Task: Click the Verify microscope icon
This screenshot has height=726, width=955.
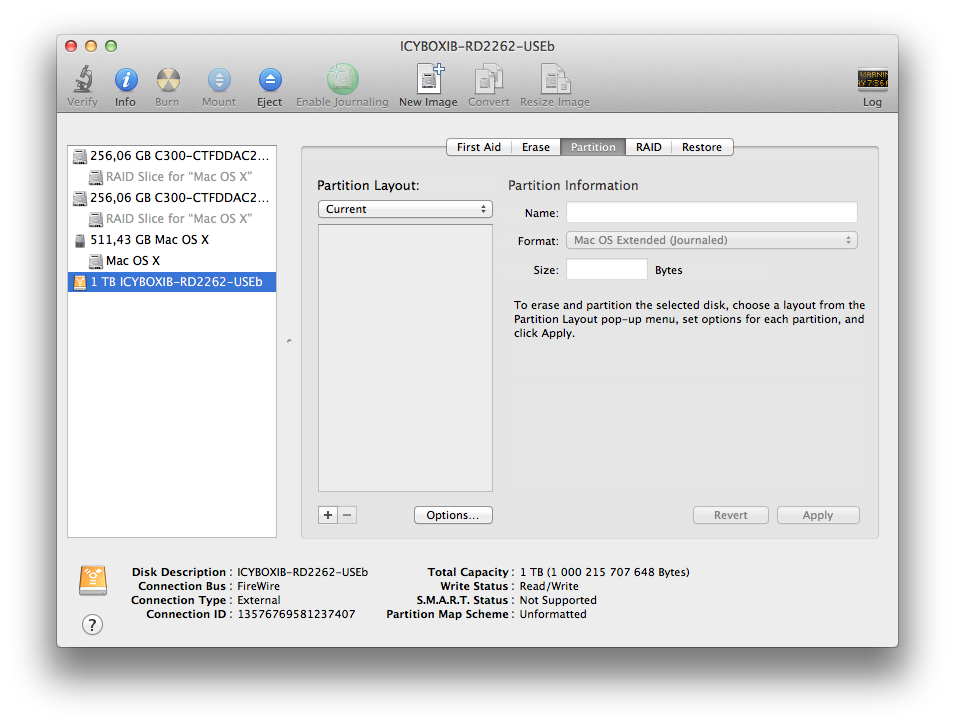Action: pos(83,79)
